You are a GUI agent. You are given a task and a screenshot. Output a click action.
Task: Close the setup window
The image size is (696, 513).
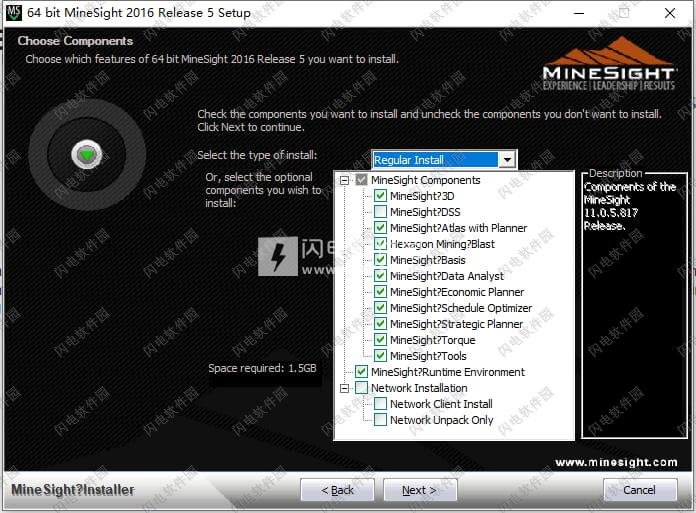[x=669, y=13]
